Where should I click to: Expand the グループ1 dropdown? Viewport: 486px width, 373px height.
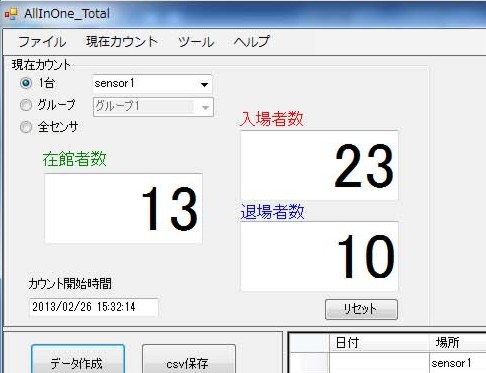(205, 107)
